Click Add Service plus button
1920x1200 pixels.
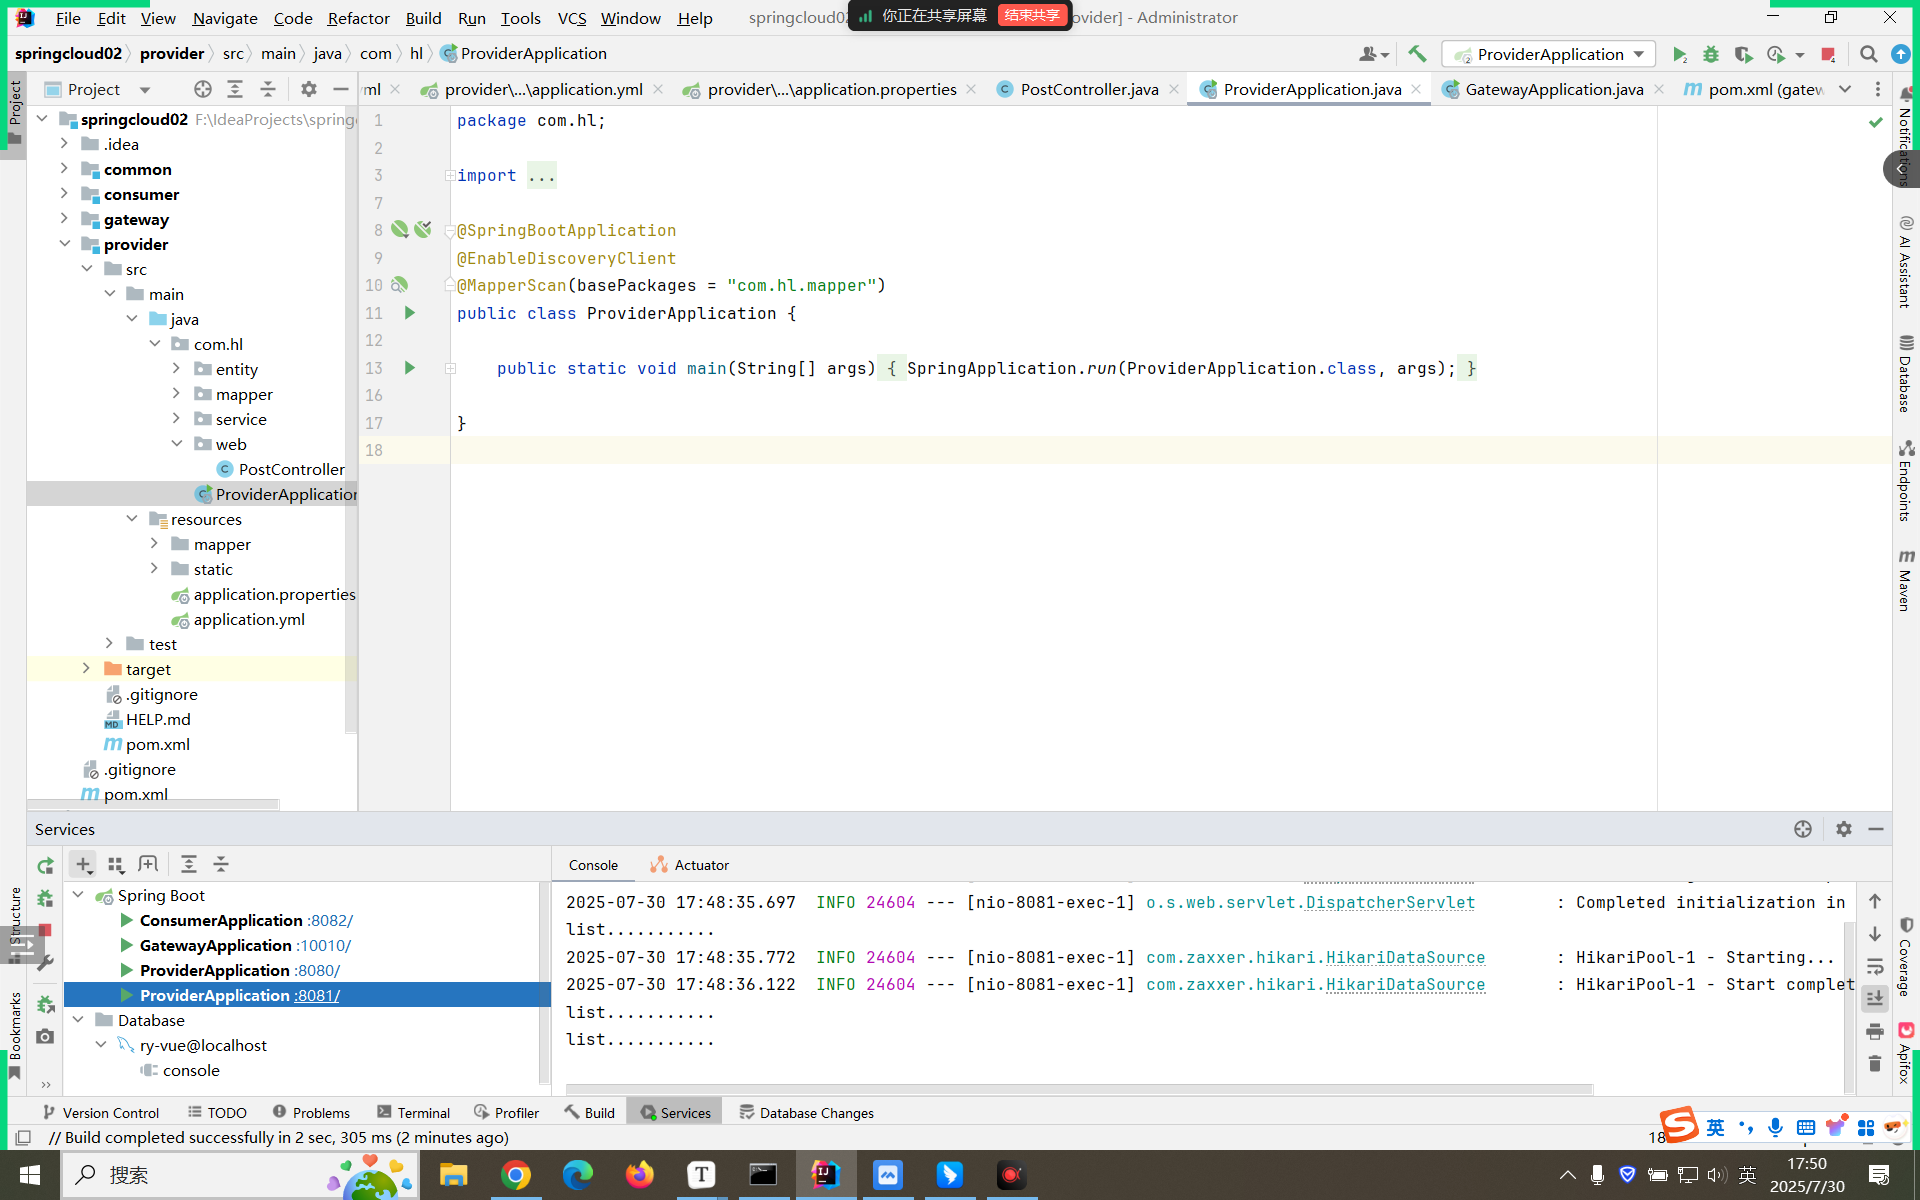coord(83,864)
